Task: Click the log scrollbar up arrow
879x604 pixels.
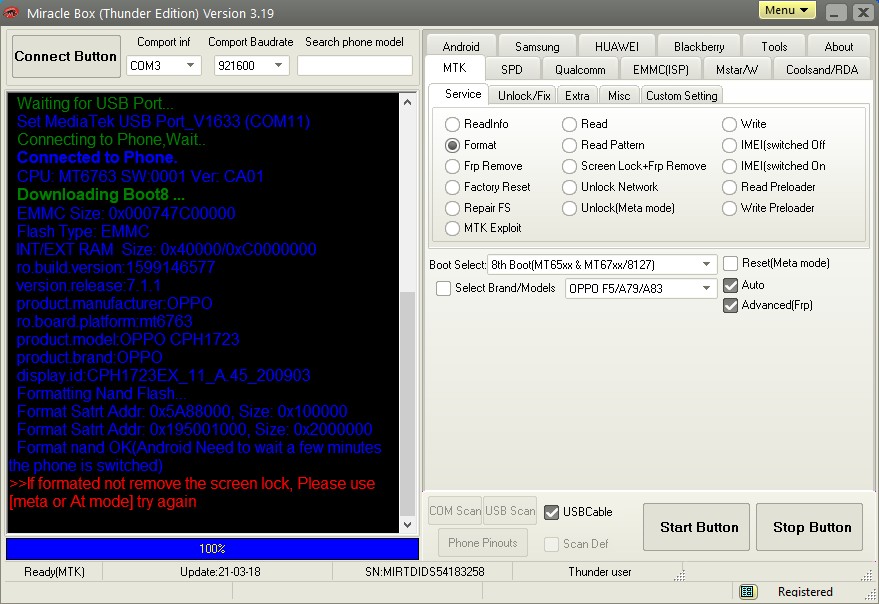Action: (x=408, y=102)
